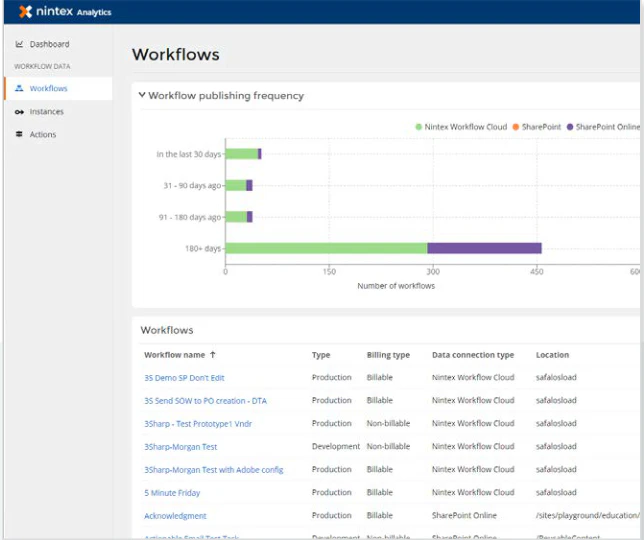Image resolution: width=644 pixels, height=540 pixels.
Task: Open the Acknowledgment workflow link
Action: (175, 516)
